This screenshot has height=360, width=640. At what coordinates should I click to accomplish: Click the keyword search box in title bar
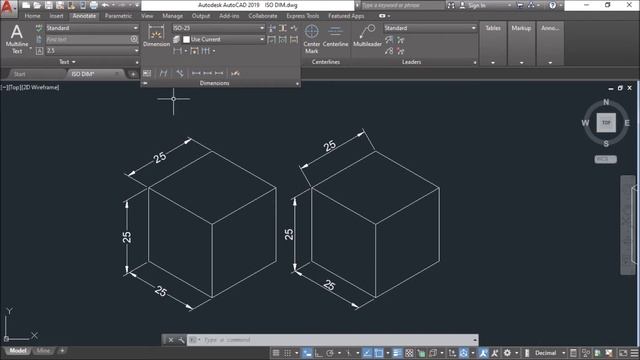(x=402, y=5)
